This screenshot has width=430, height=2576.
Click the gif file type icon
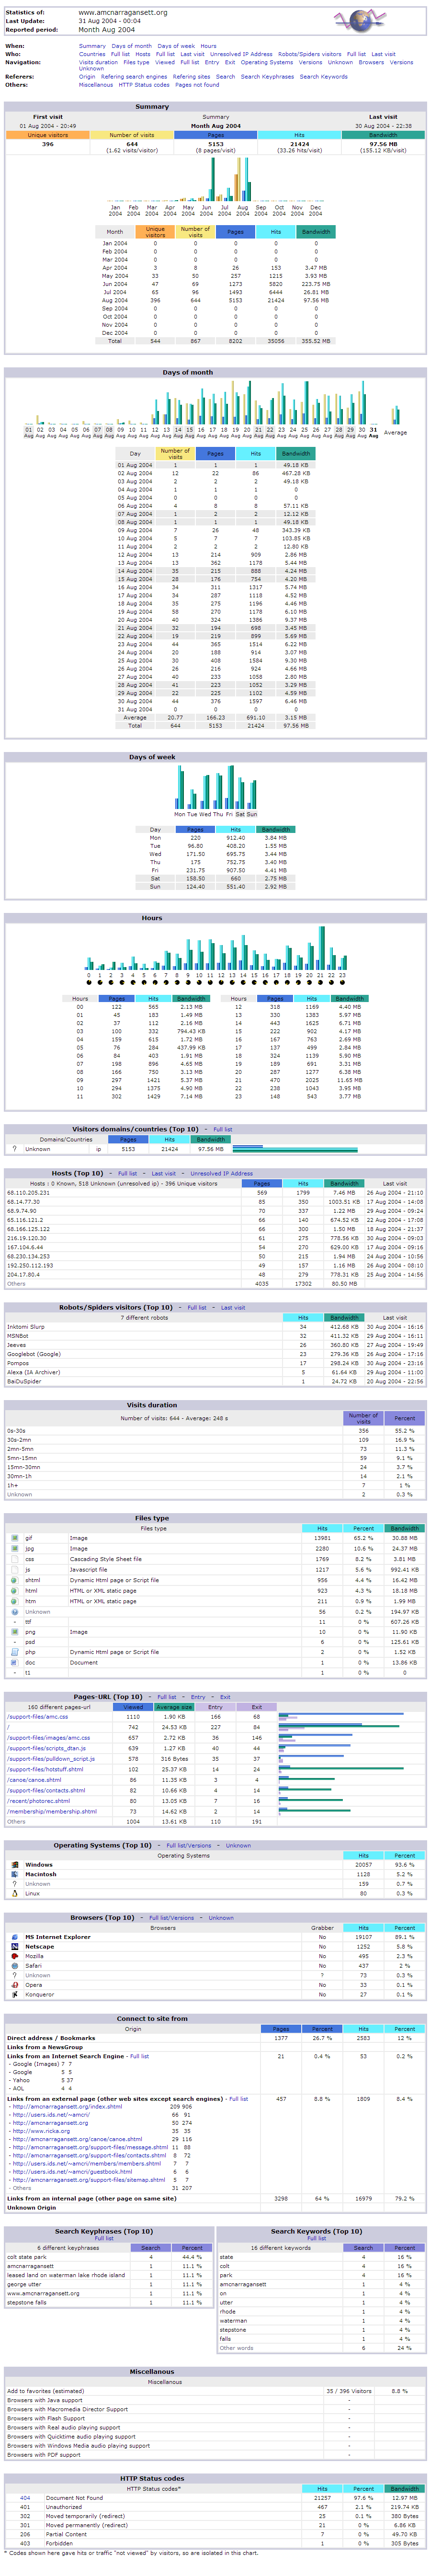15,1538
